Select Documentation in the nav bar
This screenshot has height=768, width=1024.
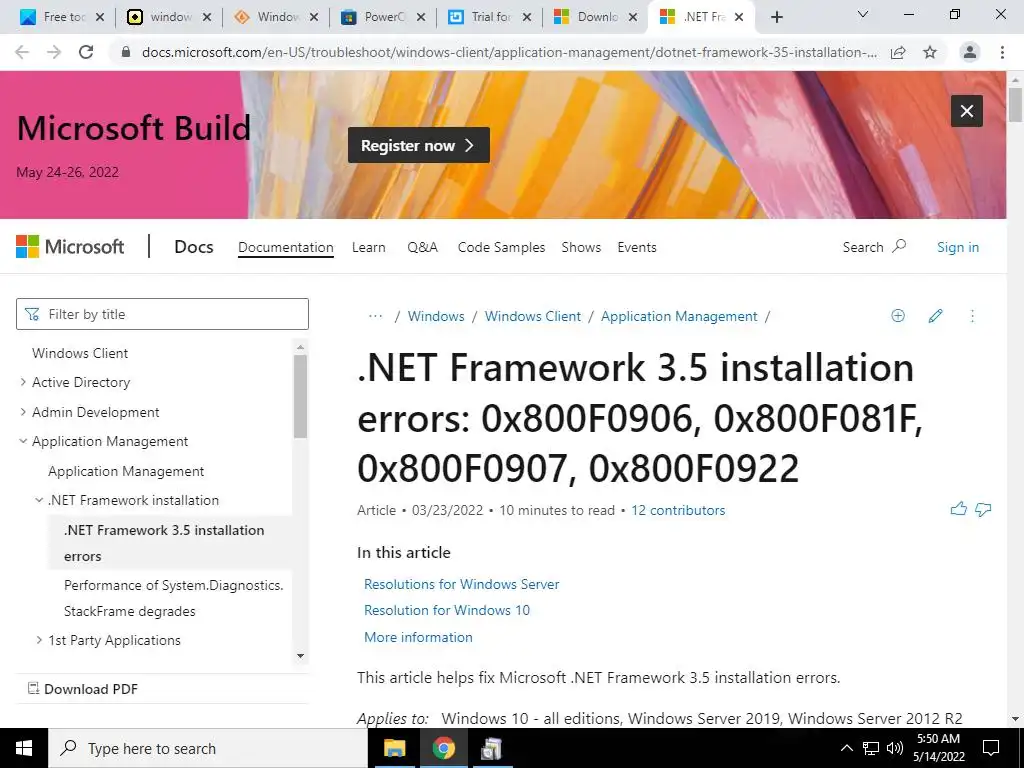click(x=285, y=248)
